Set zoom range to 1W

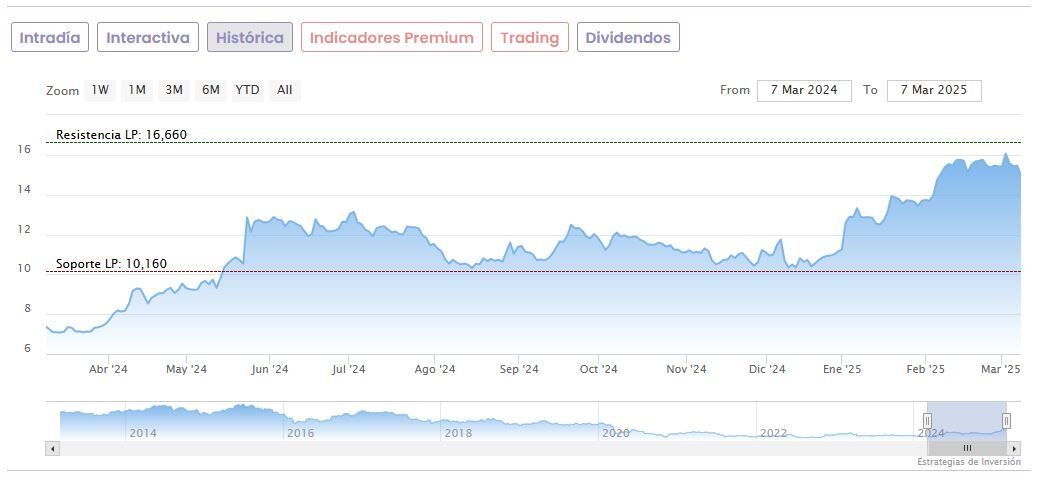pyautogui.click(x=100, y=90)
